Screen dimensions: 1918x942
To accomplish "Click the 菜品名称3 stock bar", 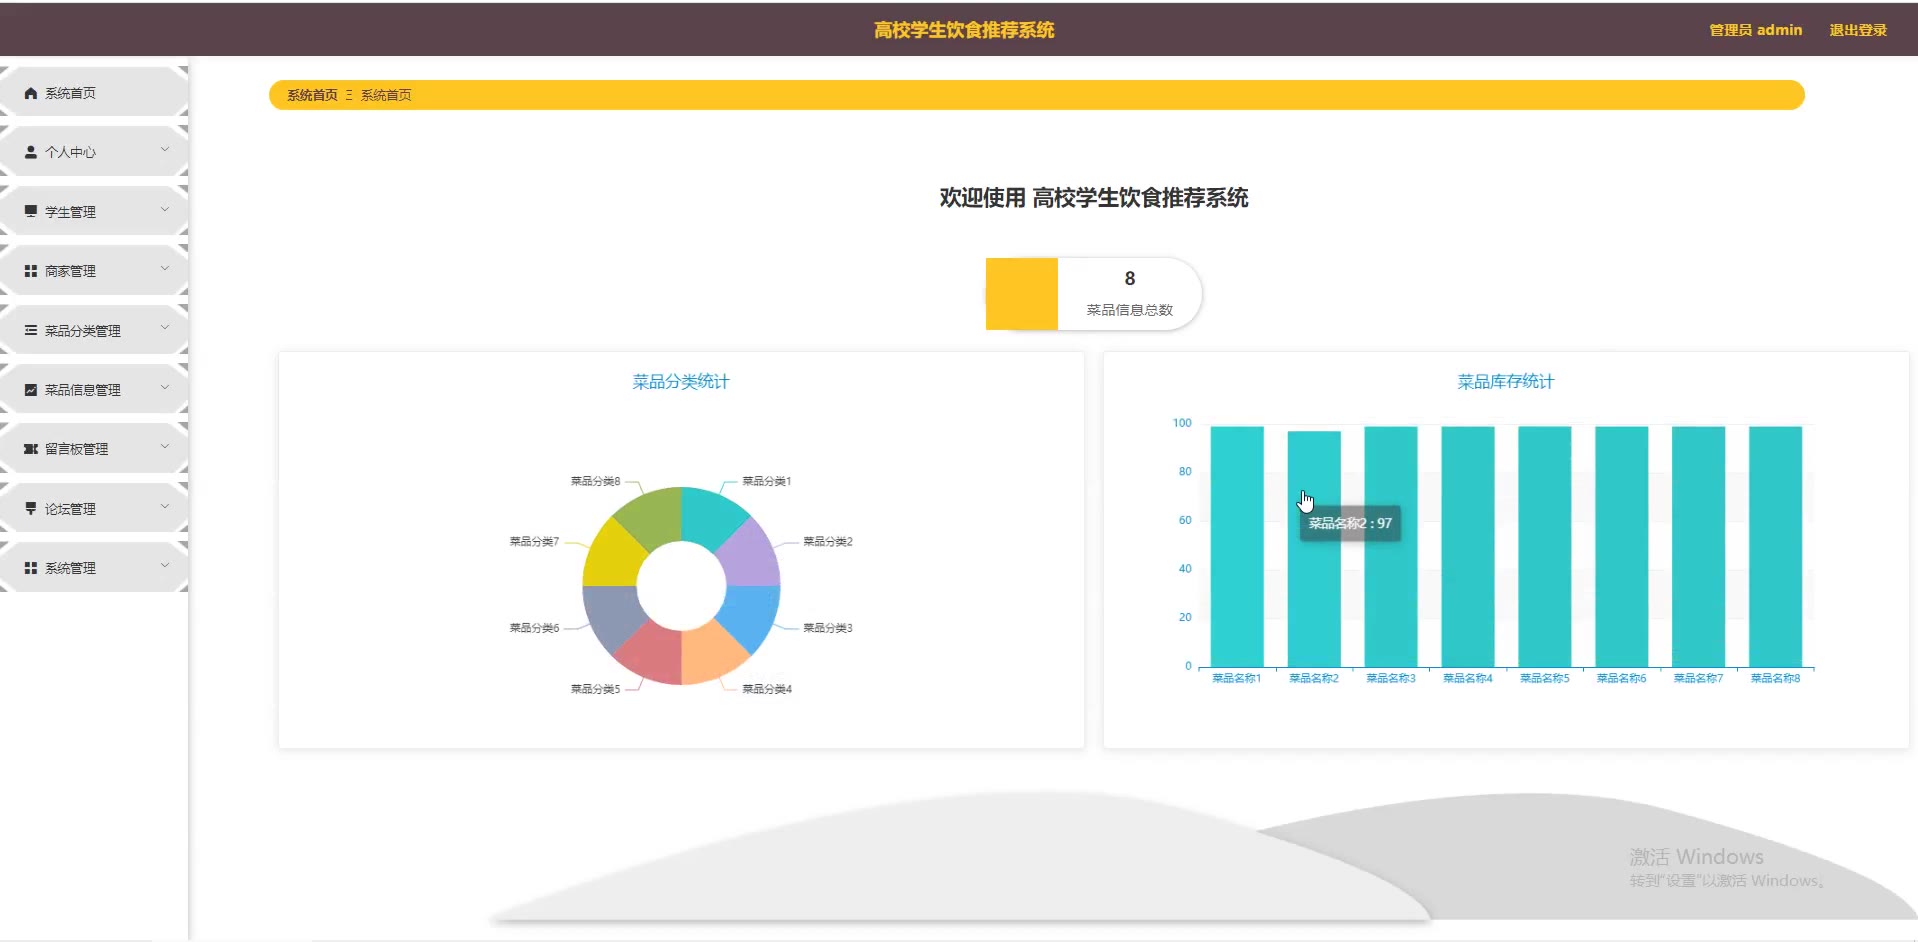I will tap(1391, 547).
